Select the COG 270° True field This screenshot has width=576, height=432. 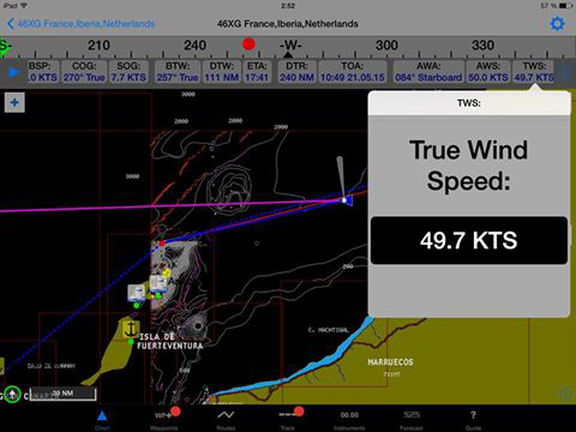[84, 72]
